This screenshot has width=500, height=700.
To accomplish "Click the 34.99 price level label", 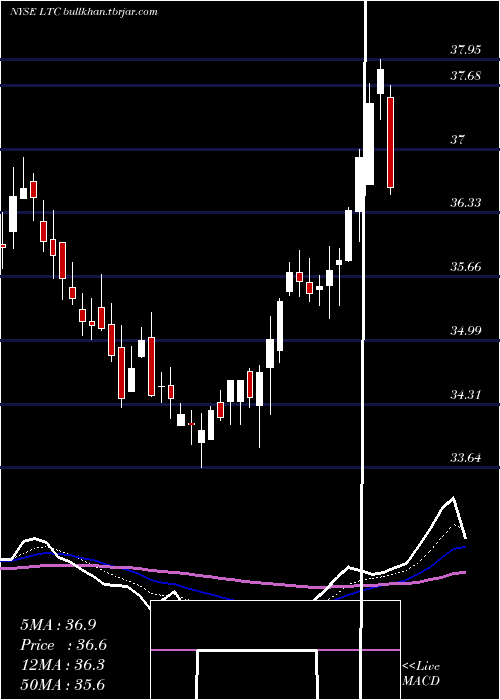I will tap(466, 331).
